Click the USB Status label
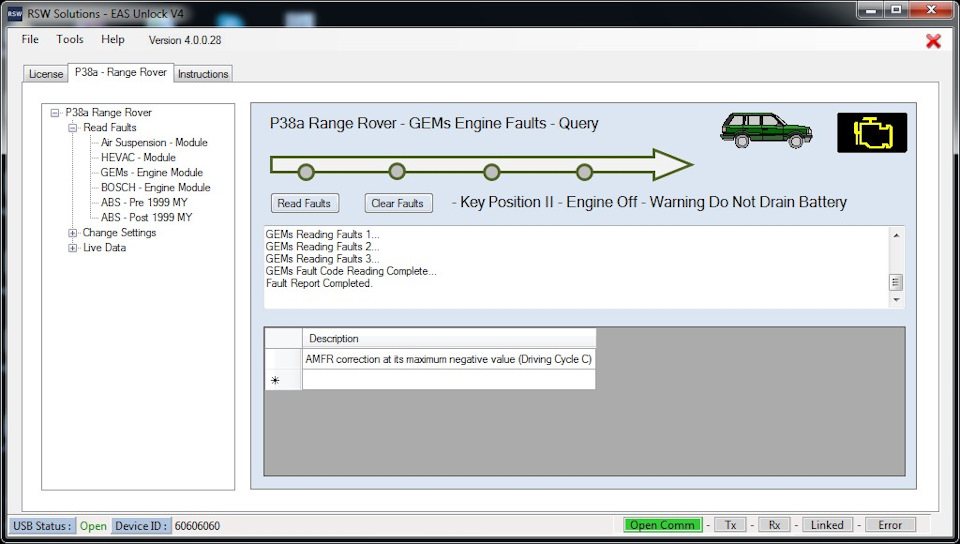The height and width of the screenshot is (544, 960). (x=42, y=526)
